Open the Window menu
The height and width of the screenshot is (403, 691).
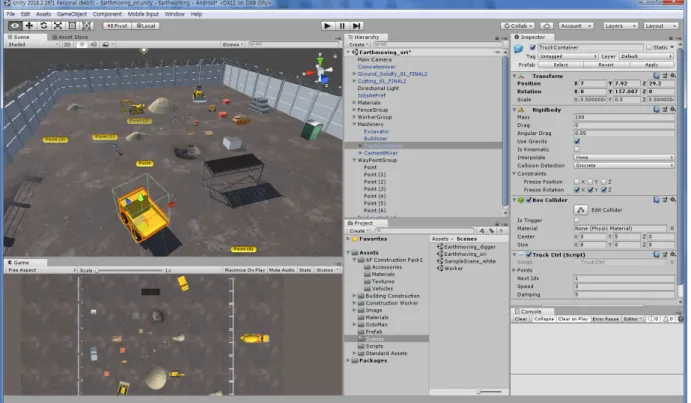tap(175, 14)
